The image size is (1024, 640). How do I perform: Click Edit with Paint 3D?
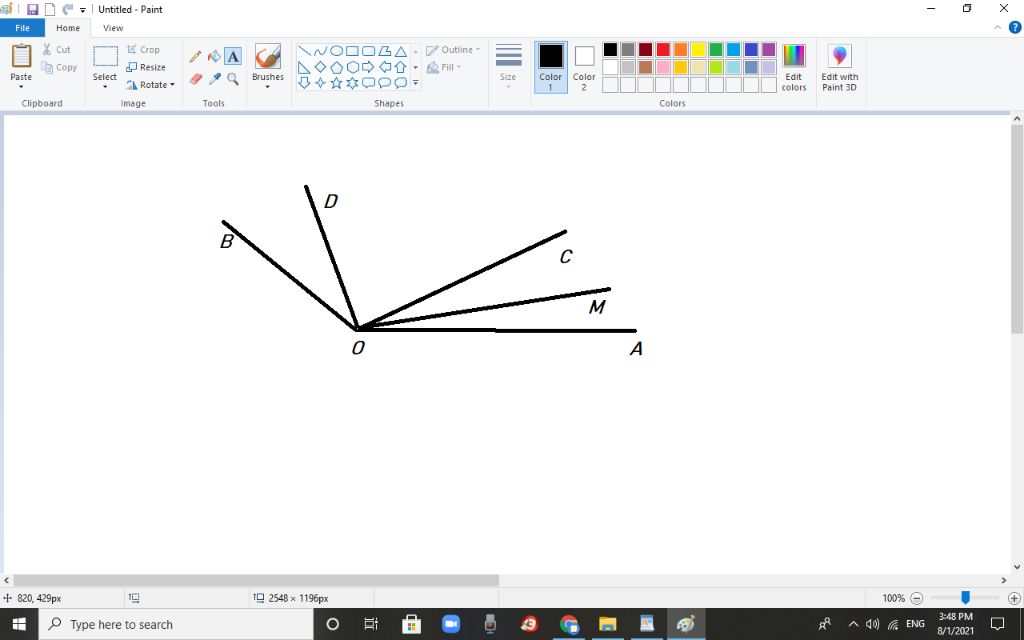coord(839,67)
